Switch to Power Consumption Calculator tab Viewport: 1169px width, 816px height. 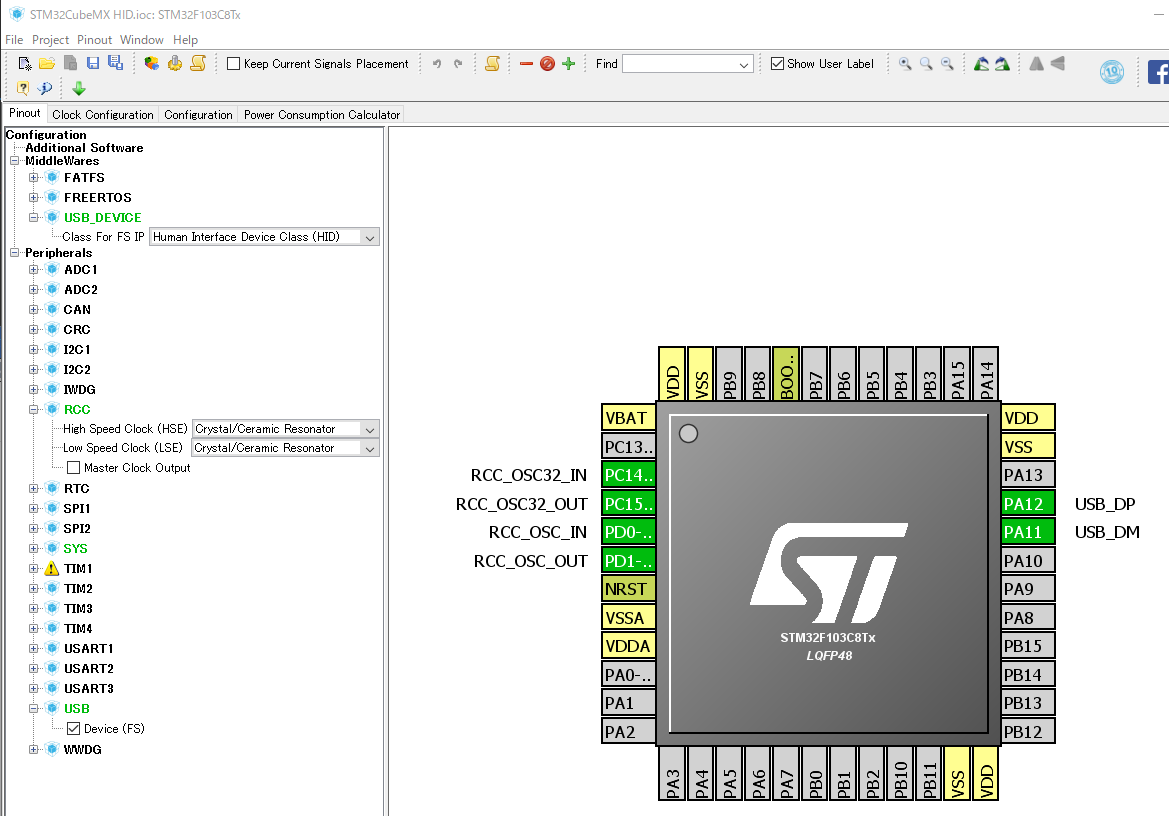322,115
